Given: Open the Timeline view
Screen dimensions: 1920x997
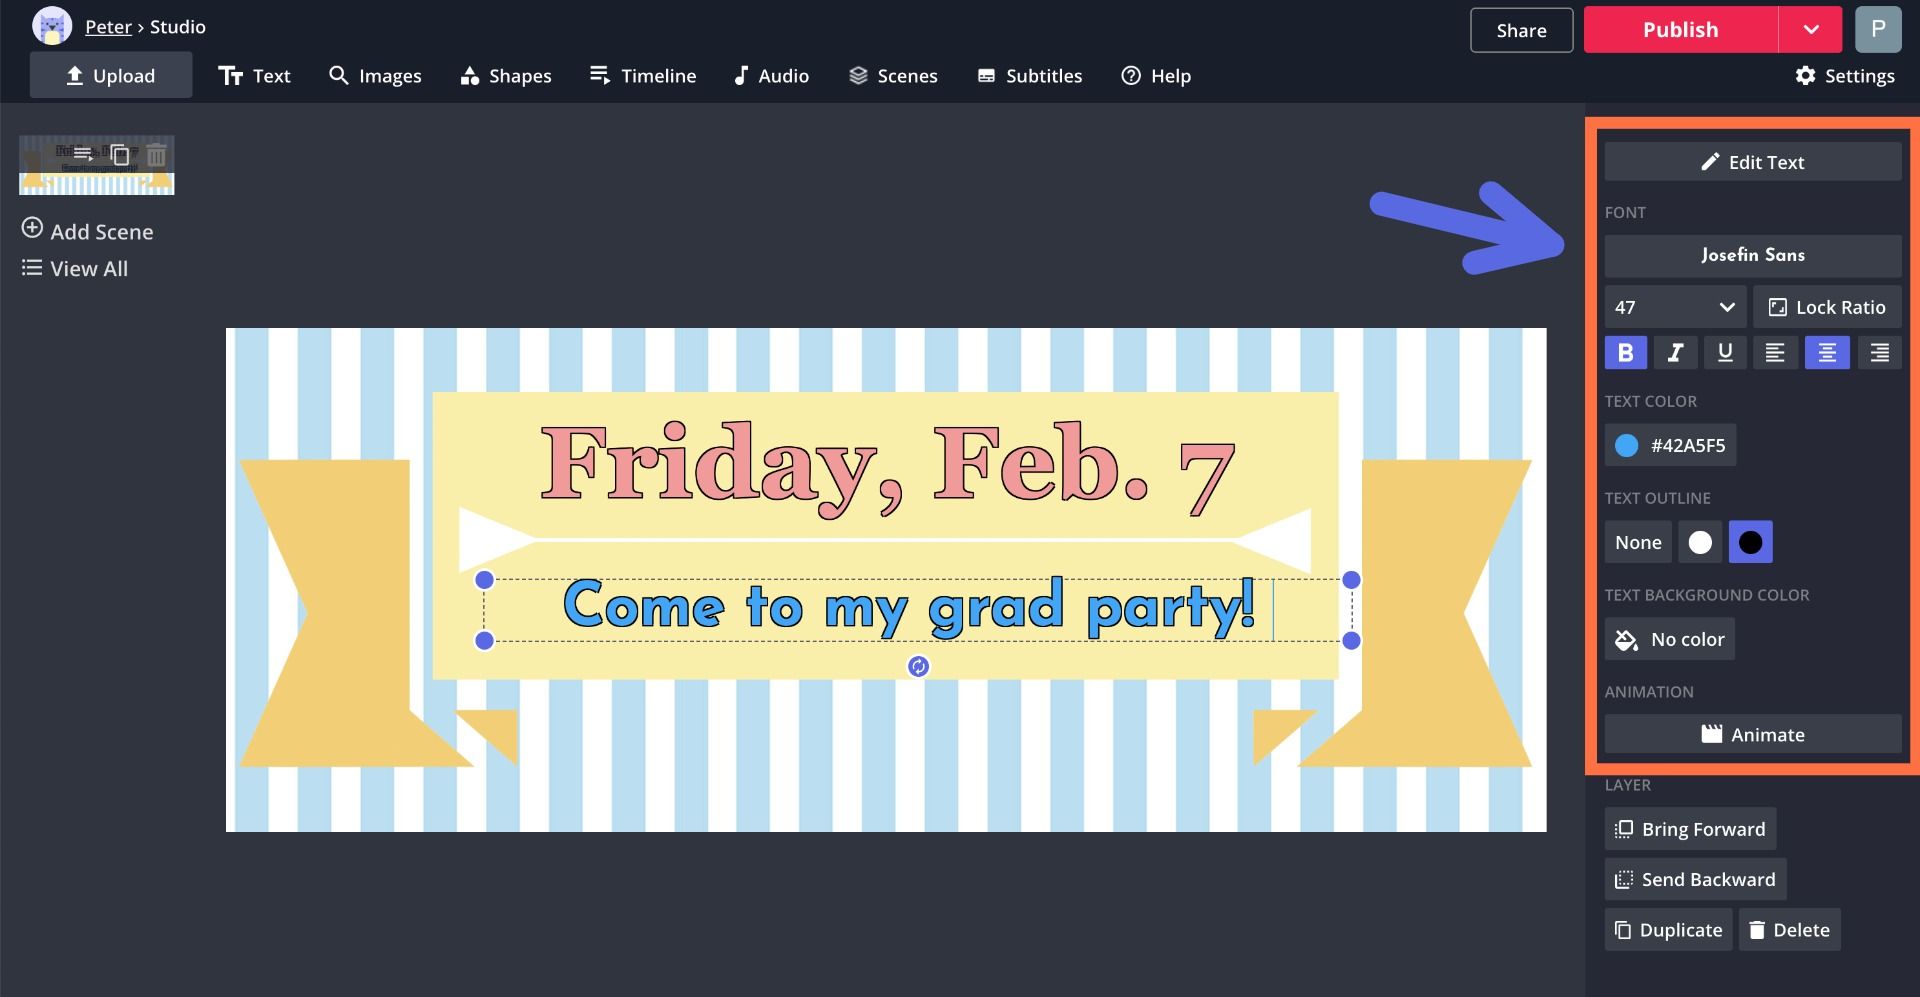Looking at the screenshot, I should click(x=643, y=76).
